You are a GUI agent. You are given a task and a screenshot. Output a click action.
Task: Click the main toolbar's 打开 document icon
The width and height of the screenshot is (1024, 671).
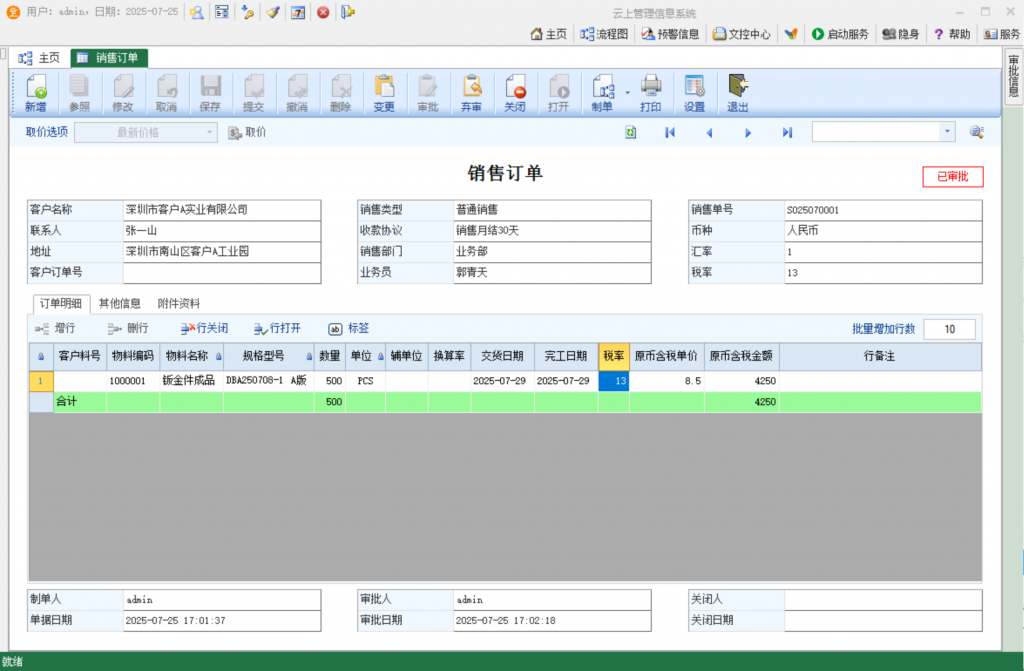tap(558, 93)
